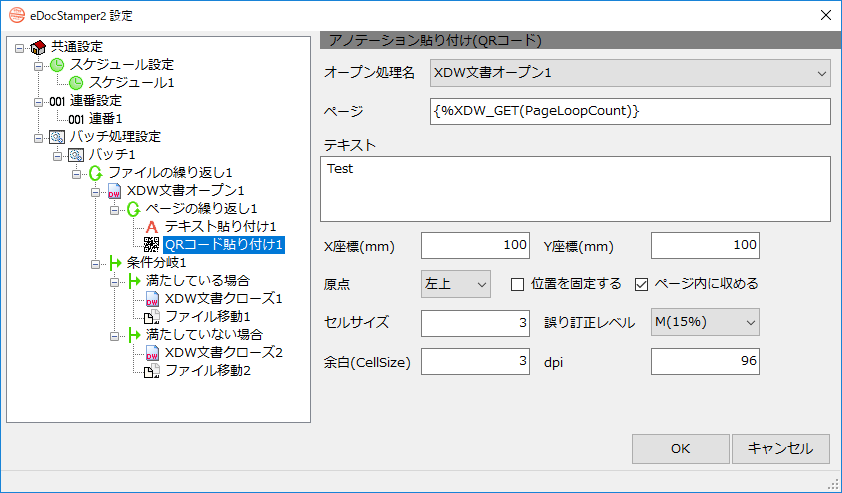Collapse the バッチ1 node
The height and width of the screenshot is (493, 842).
pyautogui.click(x=57, y=156)
